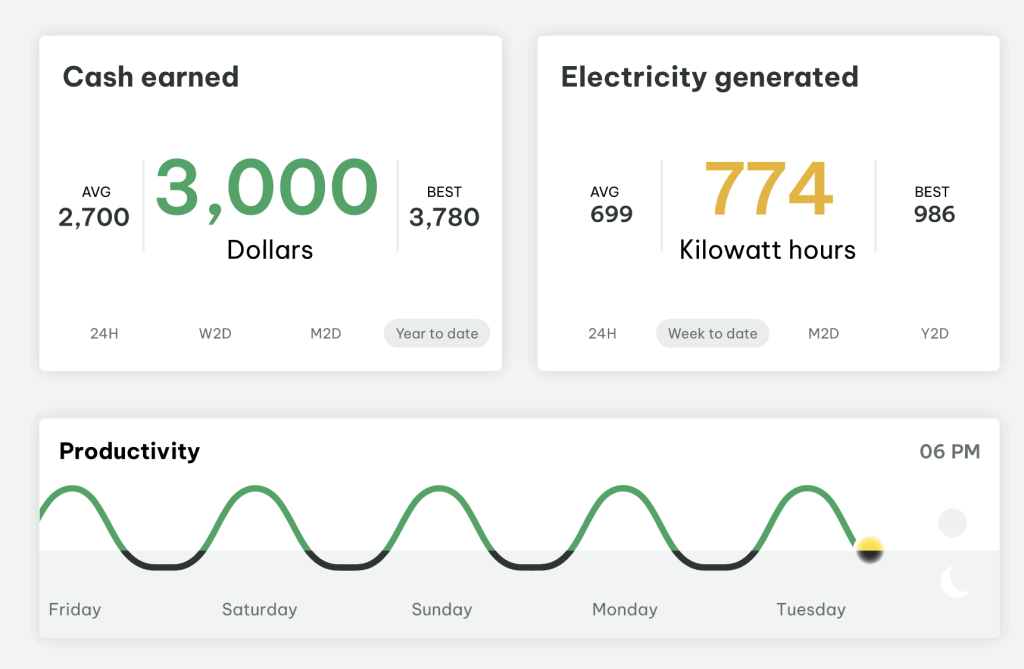Select Monday on the timeline

pyautogui.click(x=624, y=609)
